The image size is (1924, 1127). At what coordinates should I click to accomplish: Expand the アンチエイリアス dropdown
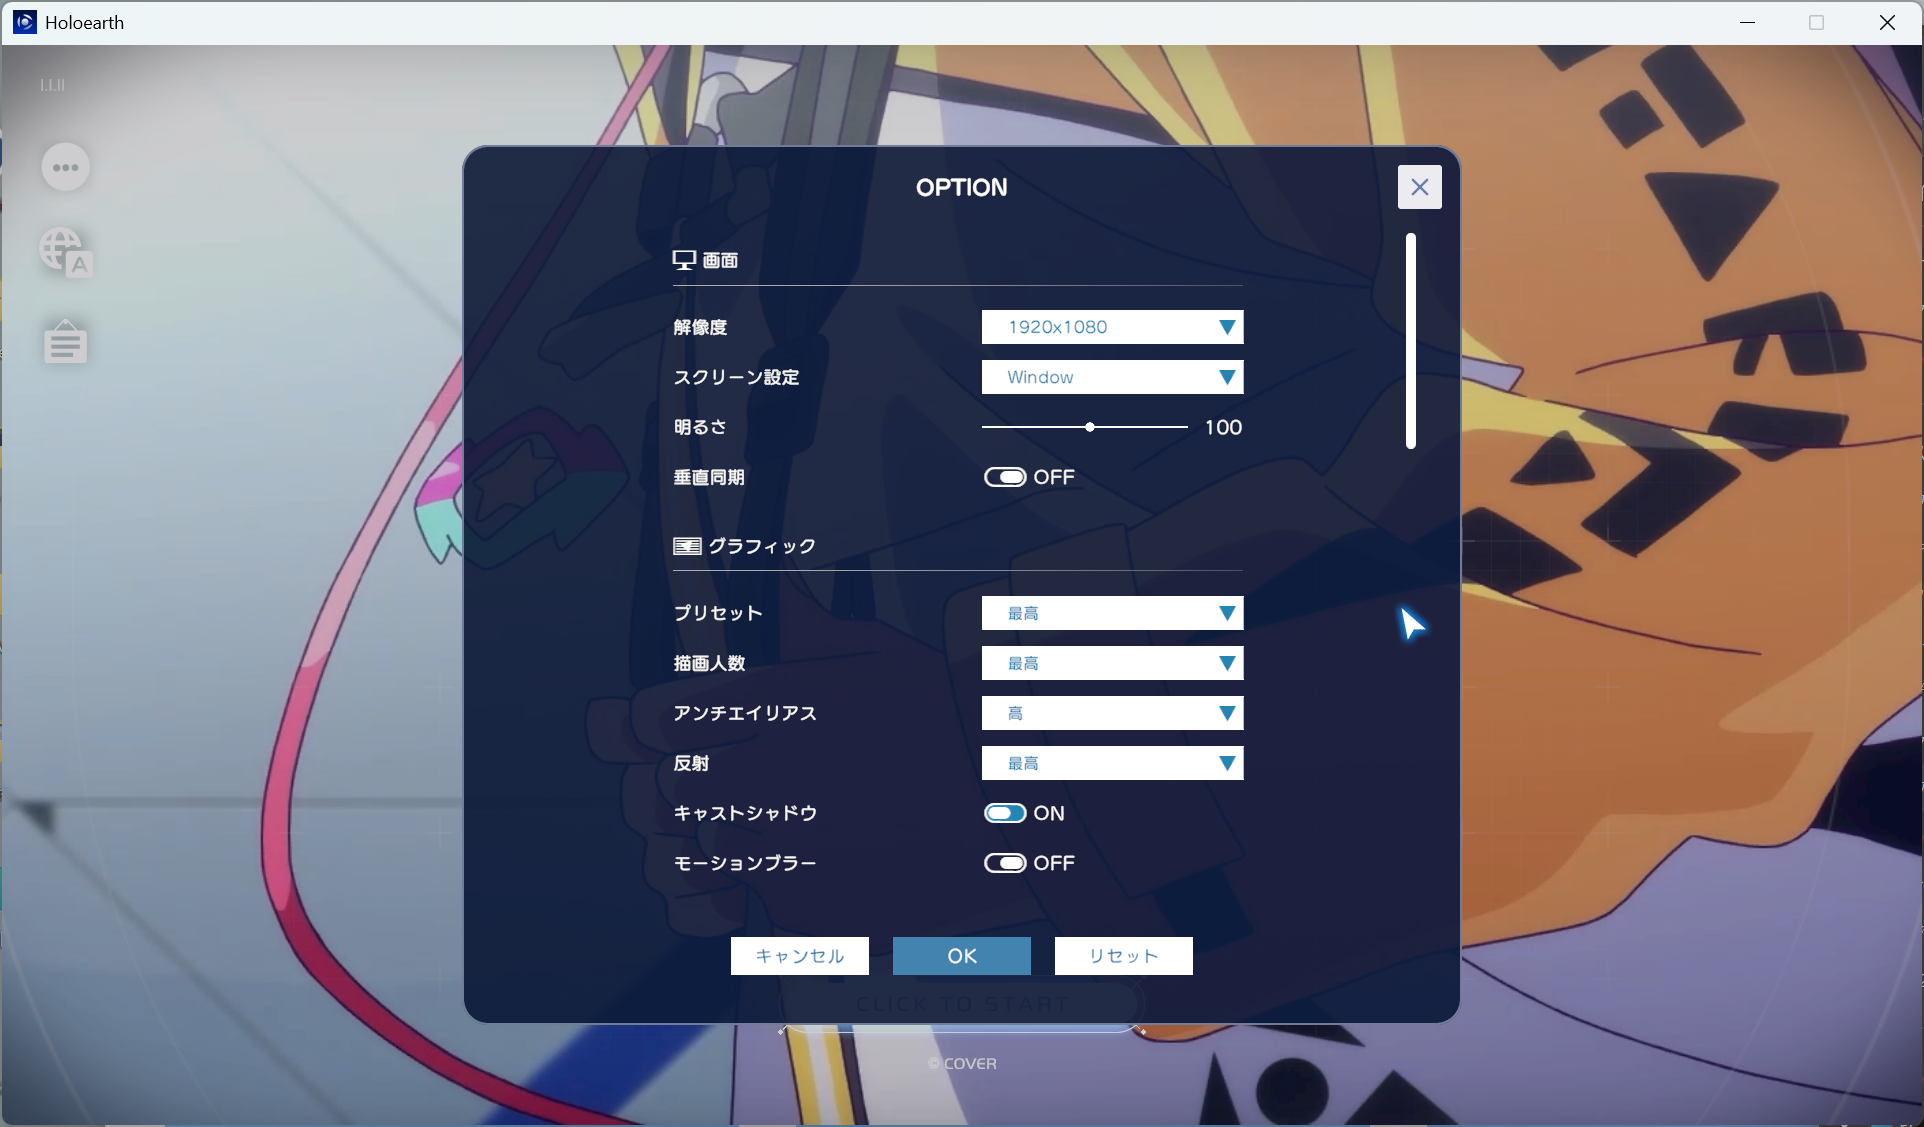coord(1112,713)
